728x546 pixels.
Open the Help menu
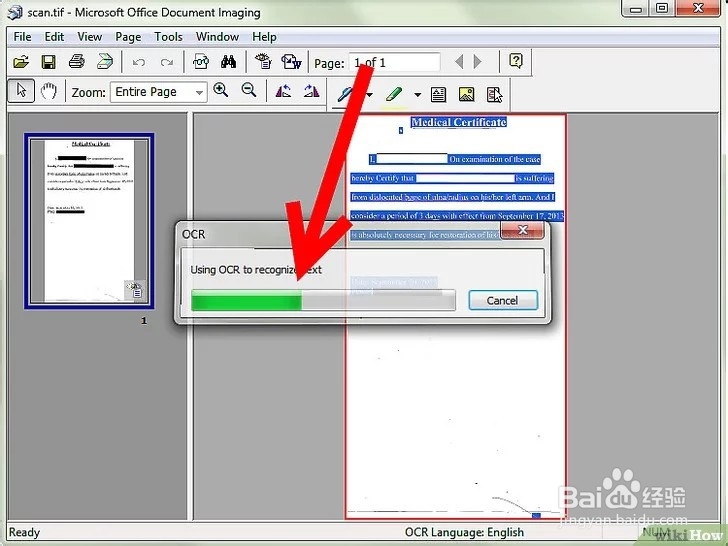coord(264,37)
